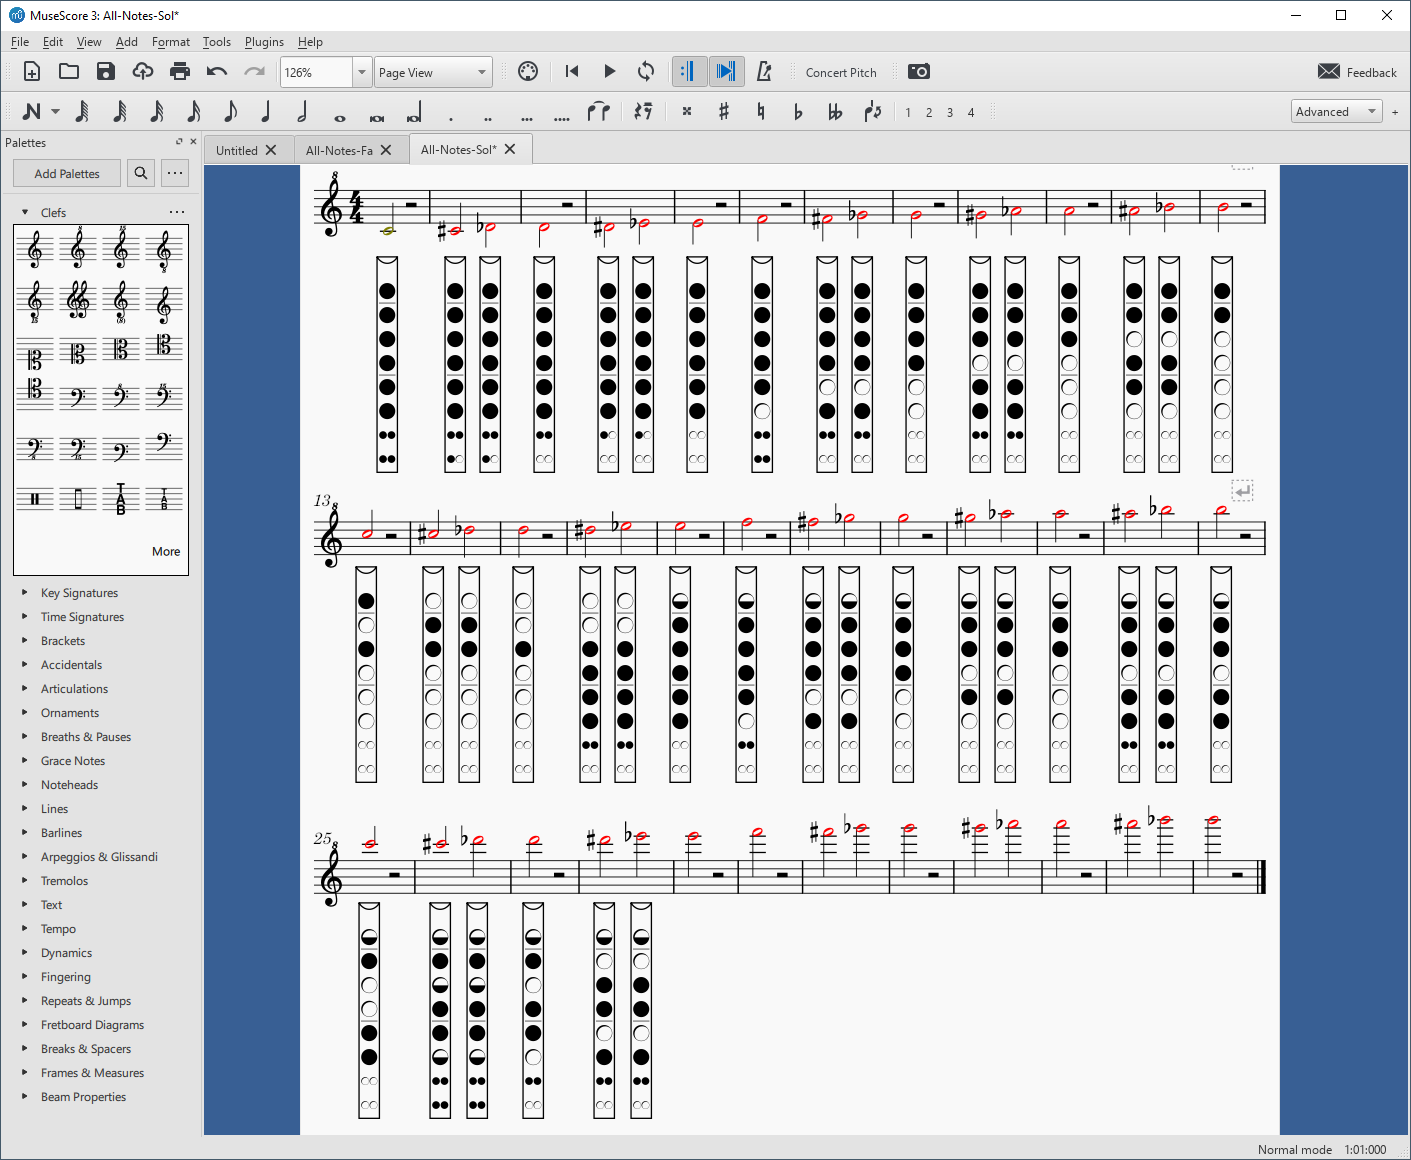Open image capture with the camera icon
The width and height of the screenshot is (1411, 1160).
coord(919,71)
